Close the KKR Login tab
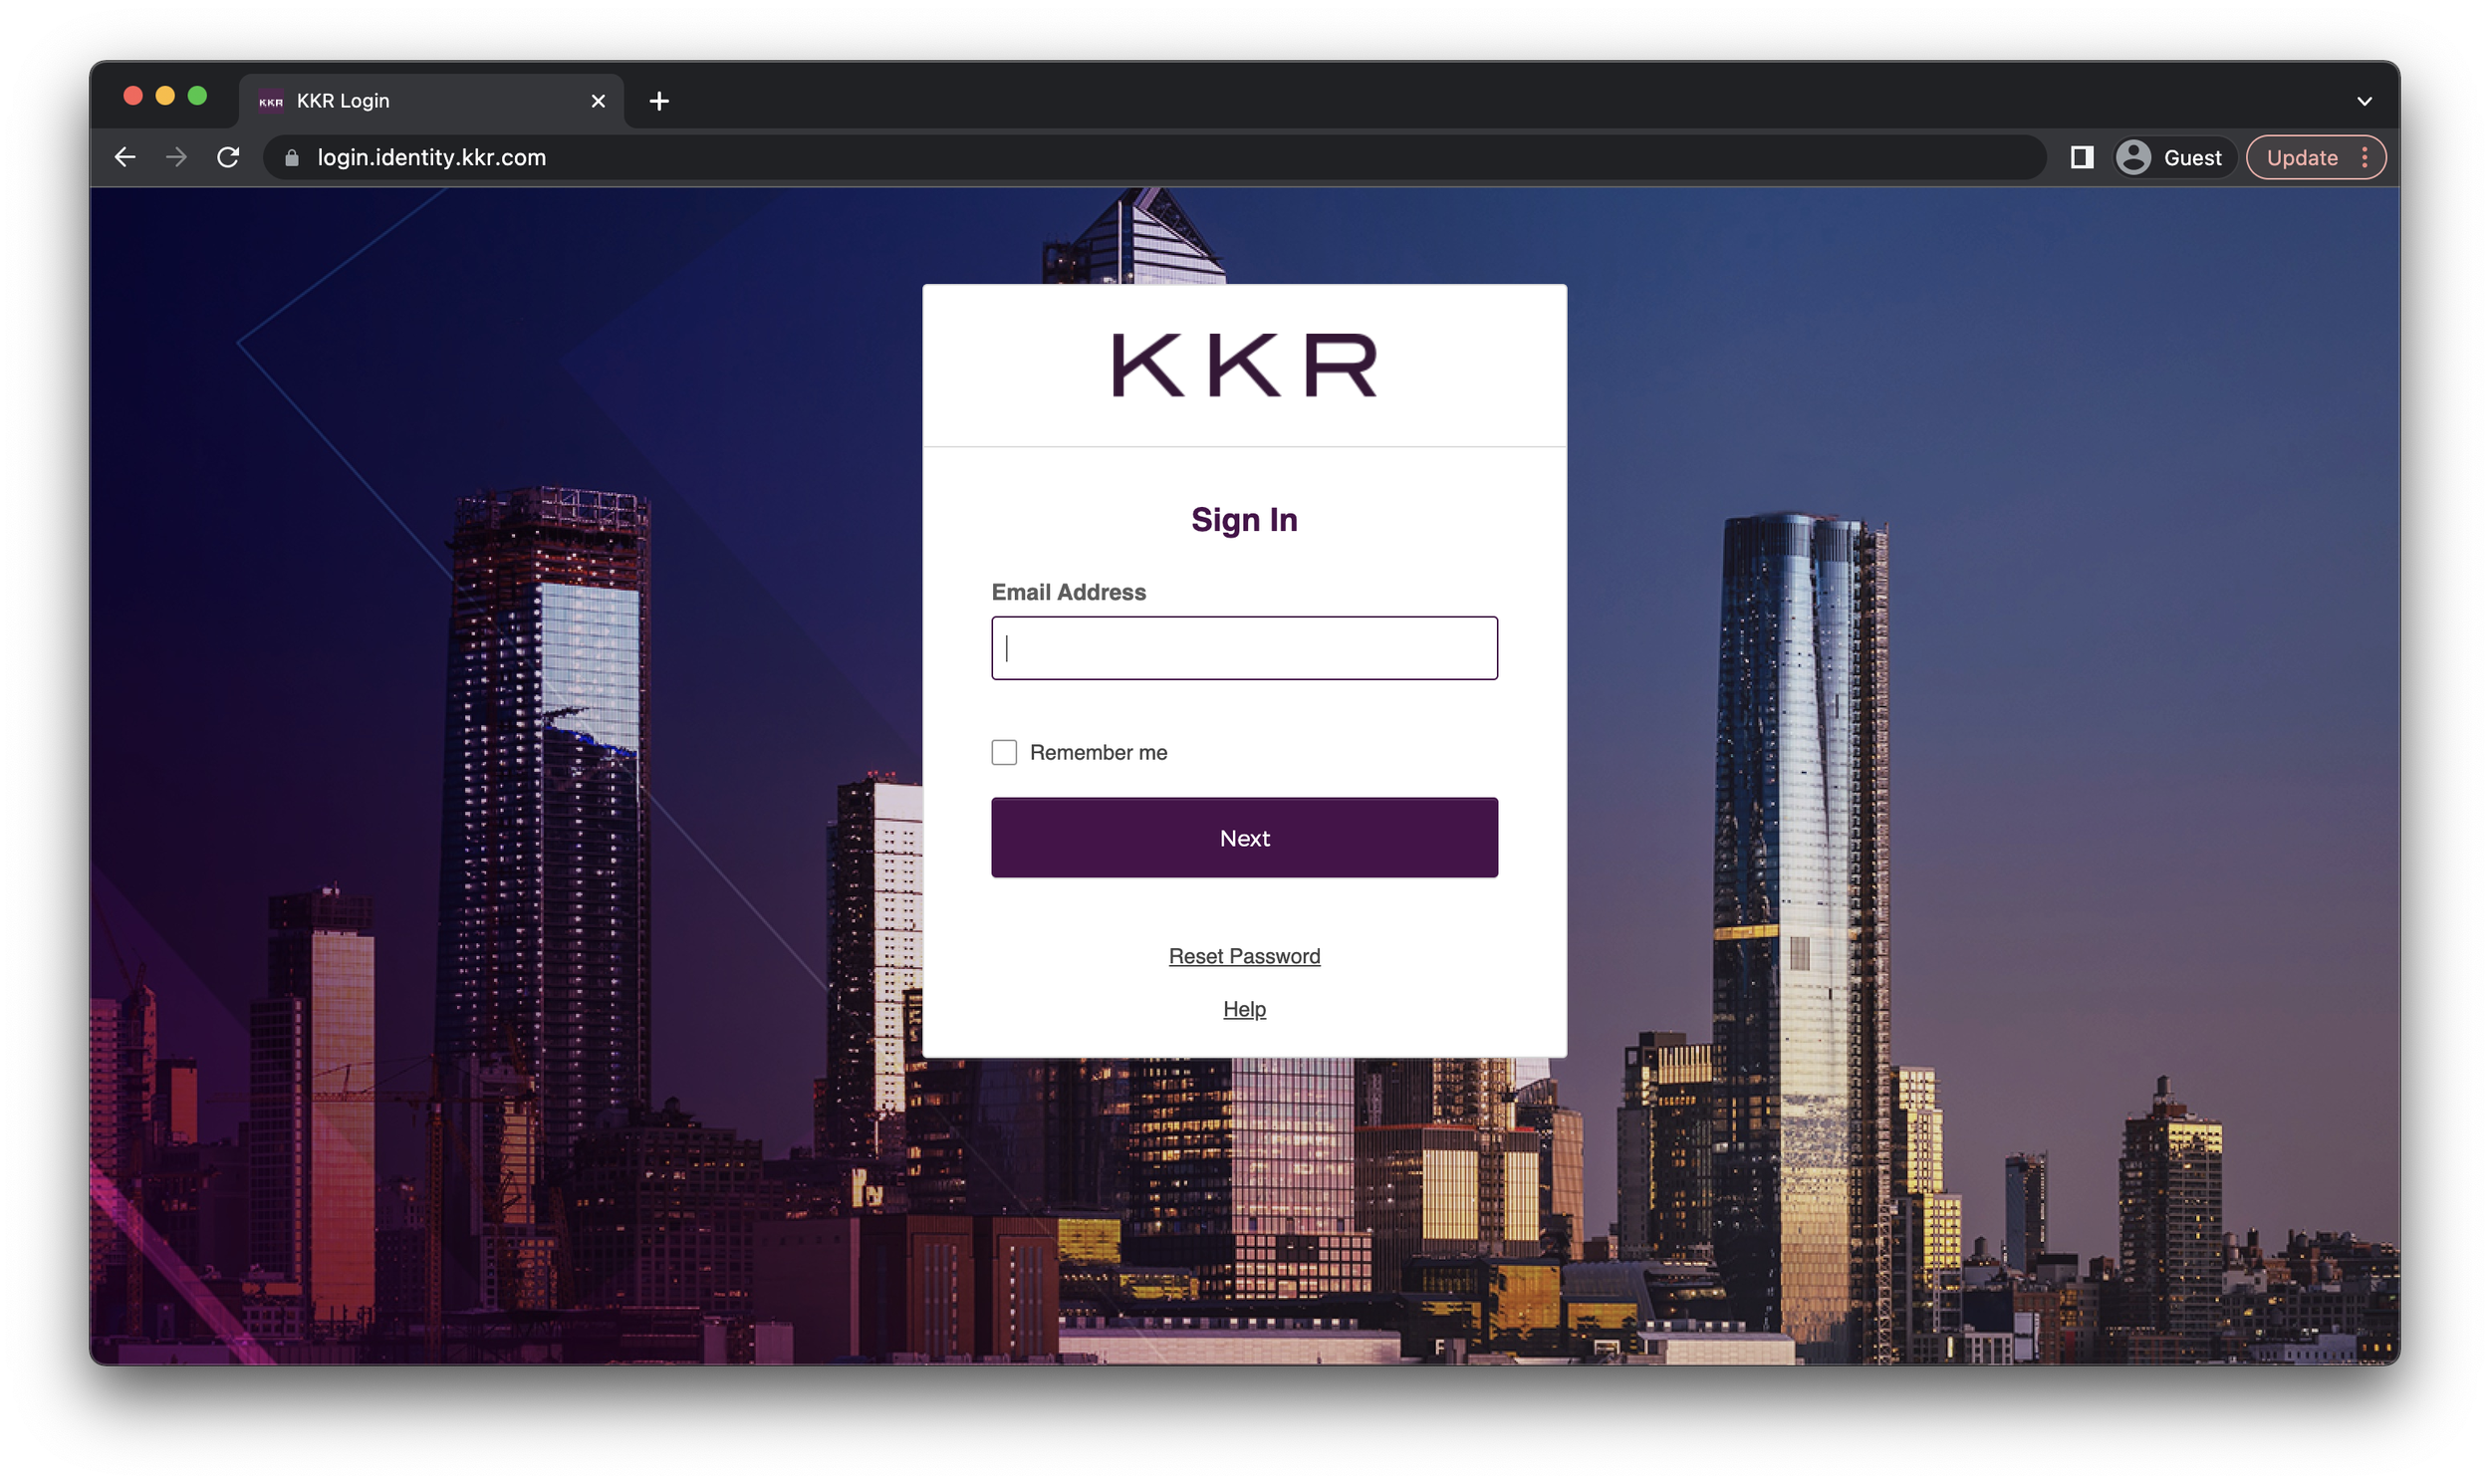Viewport: 2490px width, 1484px height. pos(598,101)
